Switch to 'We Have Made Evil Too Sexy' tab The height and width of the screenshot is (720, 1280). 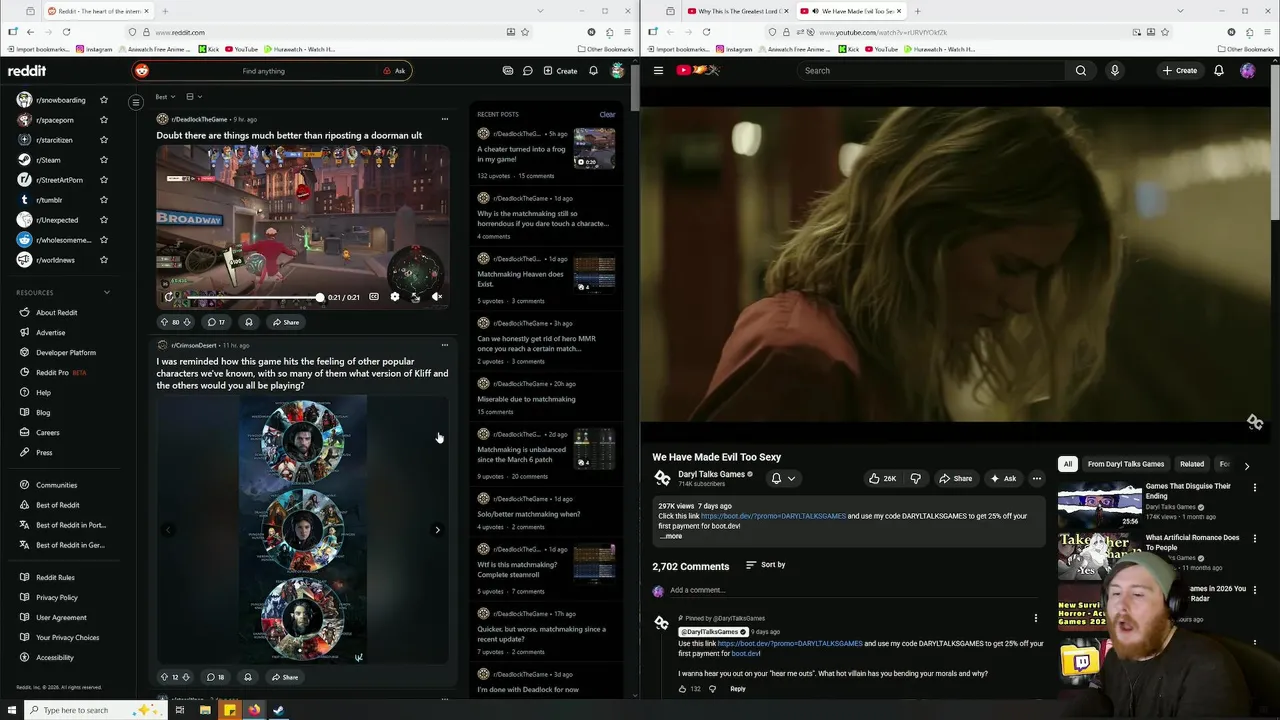[x=853, y=11]
